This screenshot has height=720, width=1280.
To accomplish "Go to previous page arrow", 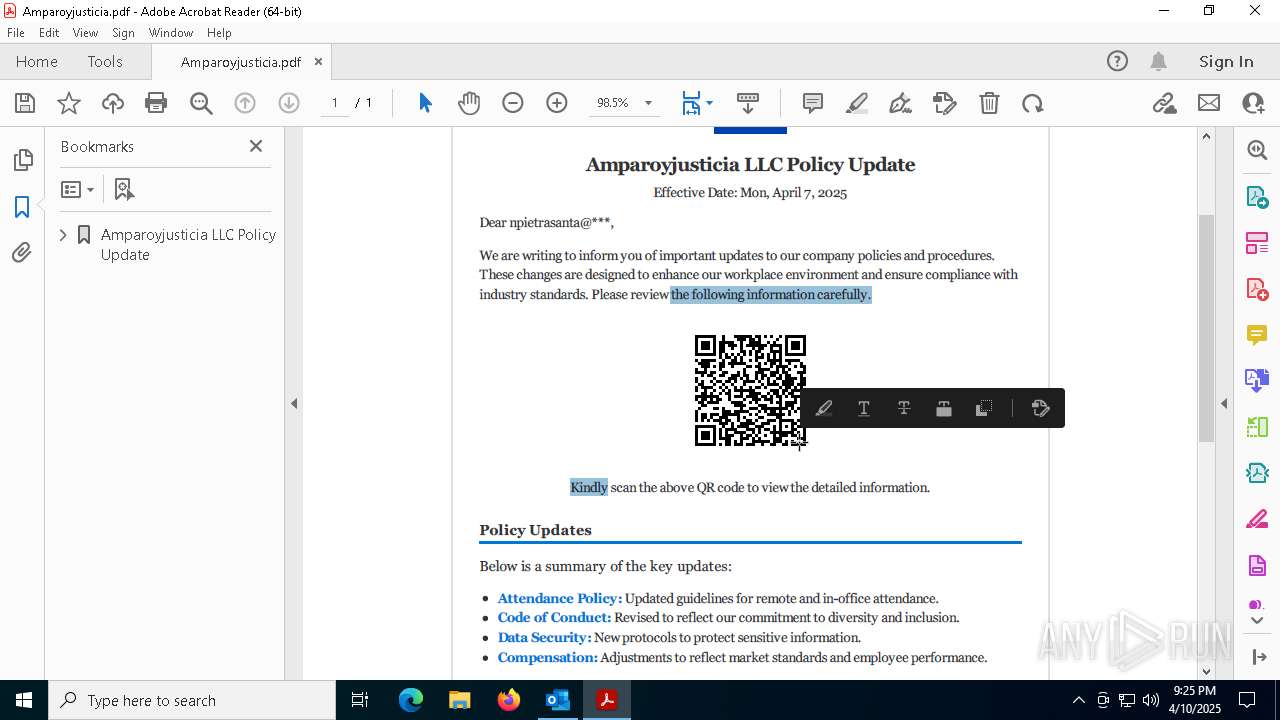I will pos(245,103).
